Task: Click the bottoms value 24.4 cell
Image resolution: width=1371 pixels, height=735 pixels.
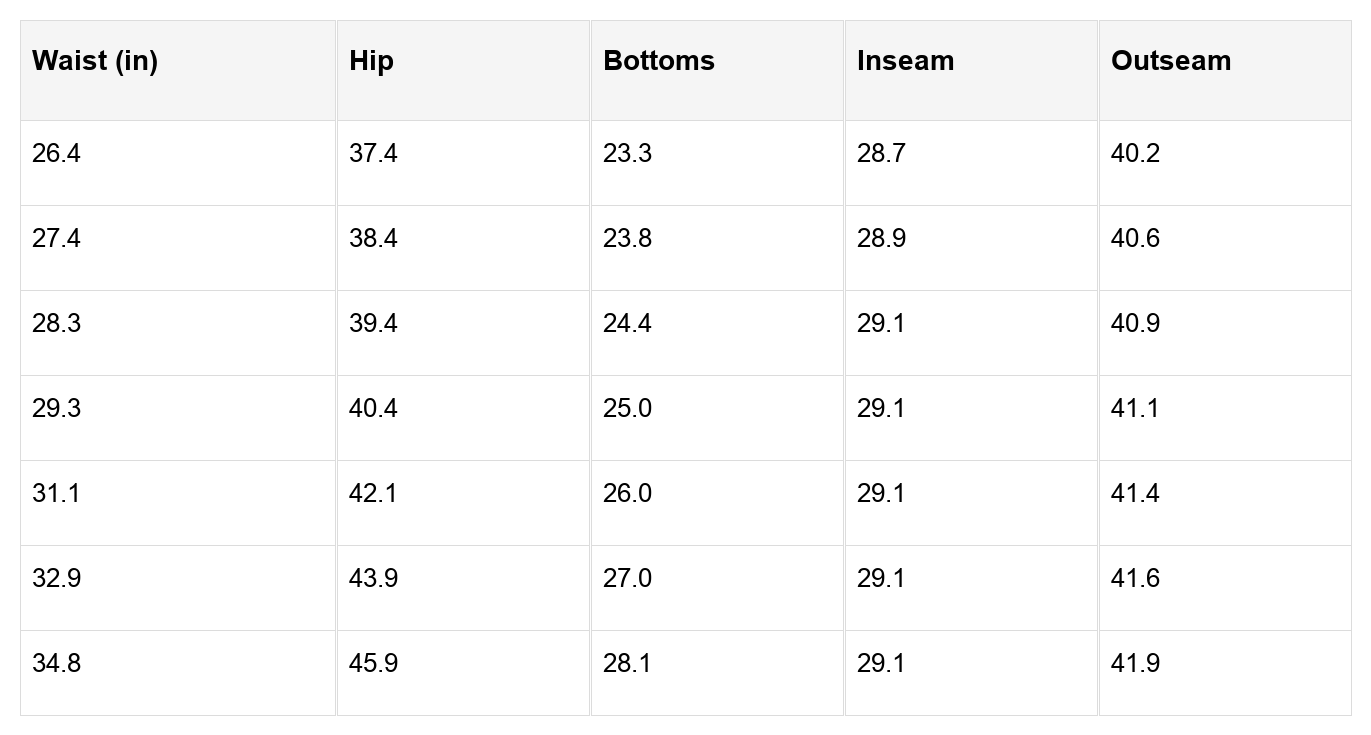Action: point(627,324)
